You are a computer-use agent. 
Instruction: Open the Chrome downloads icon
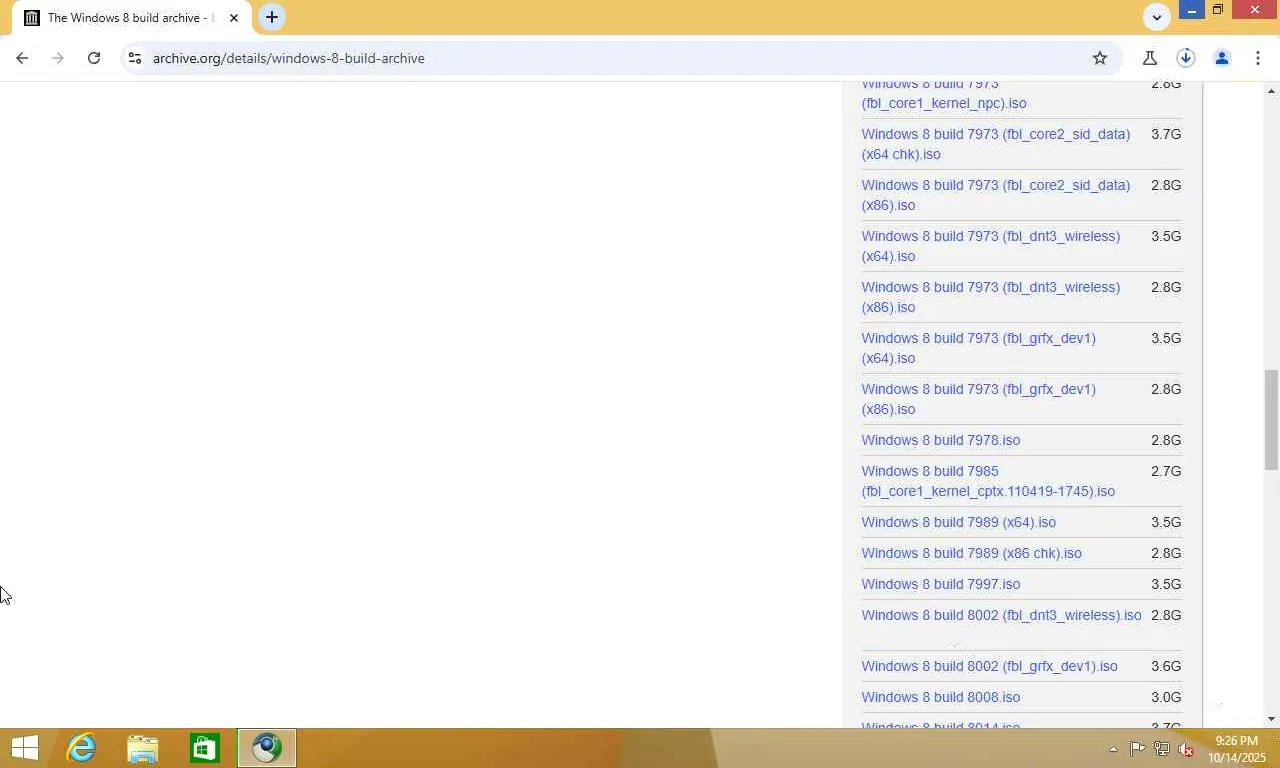1186,58
